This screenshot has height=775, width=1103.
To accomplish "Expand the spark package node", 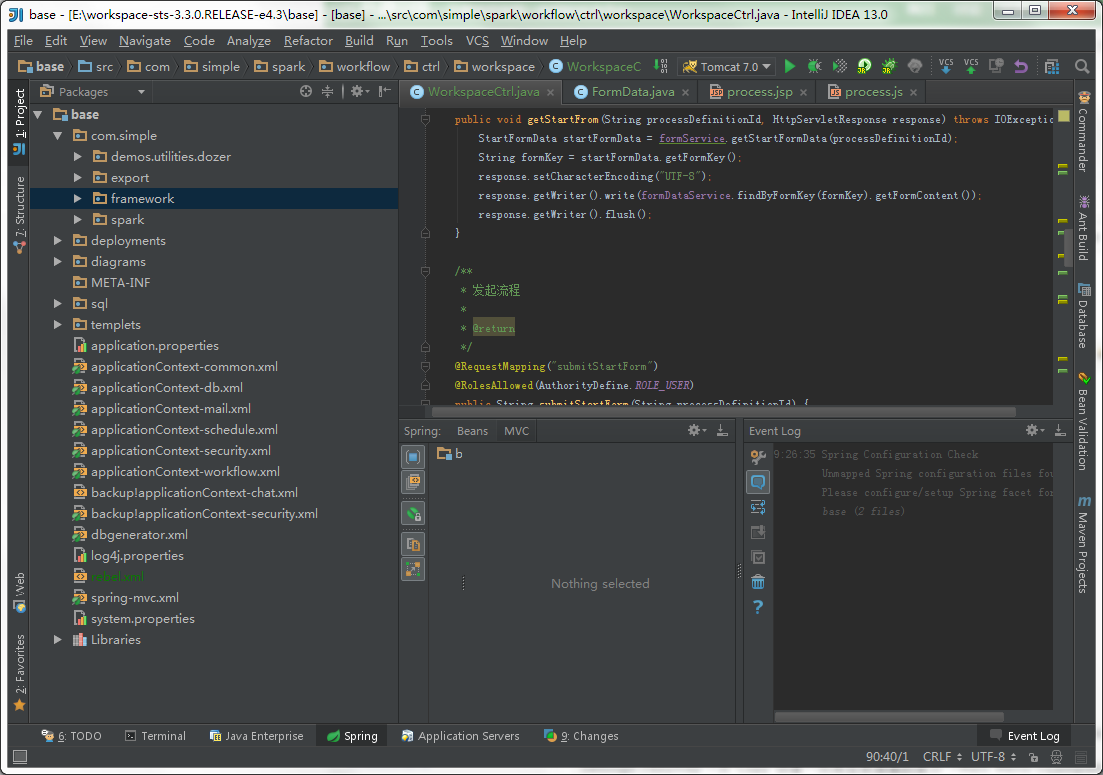I will coord(79,220).
